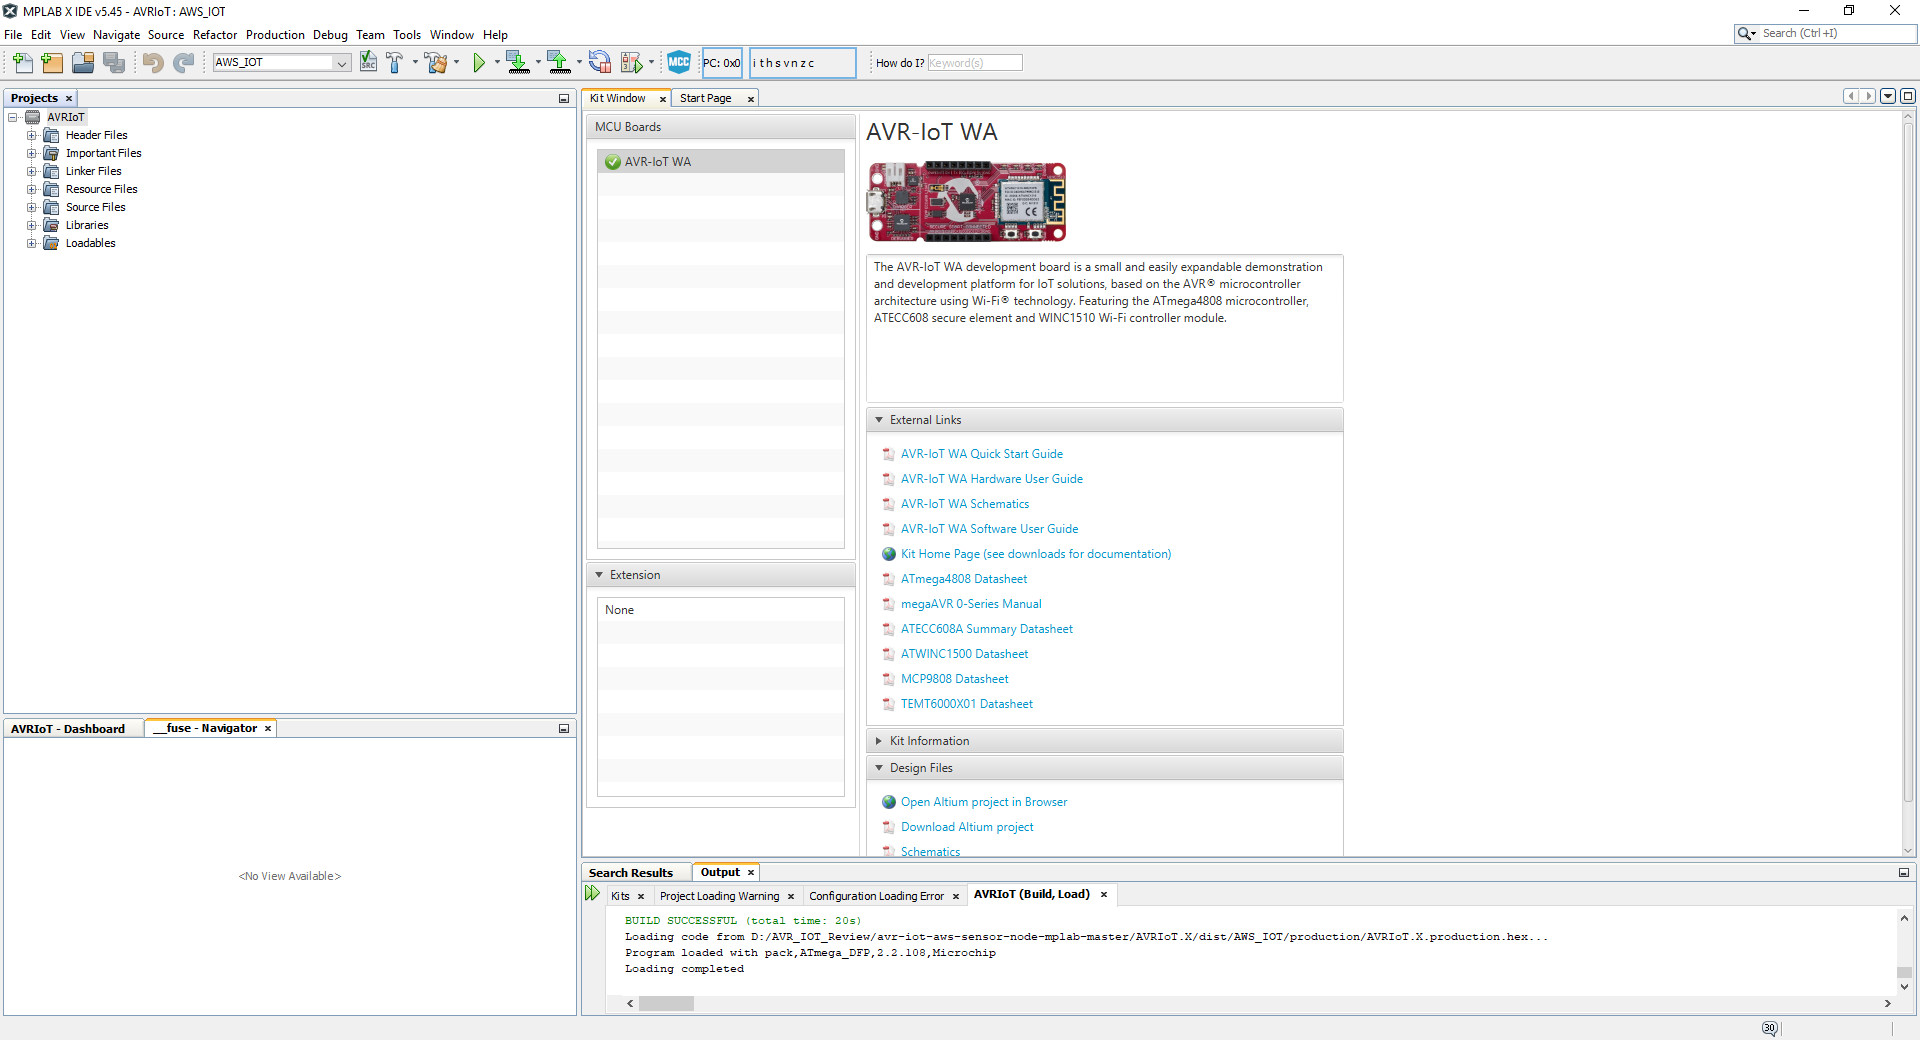Open MPLAB Code Configurator (MCC) icon
Viewport: 1920px width, 1040px height.
(x=679, y=62)
